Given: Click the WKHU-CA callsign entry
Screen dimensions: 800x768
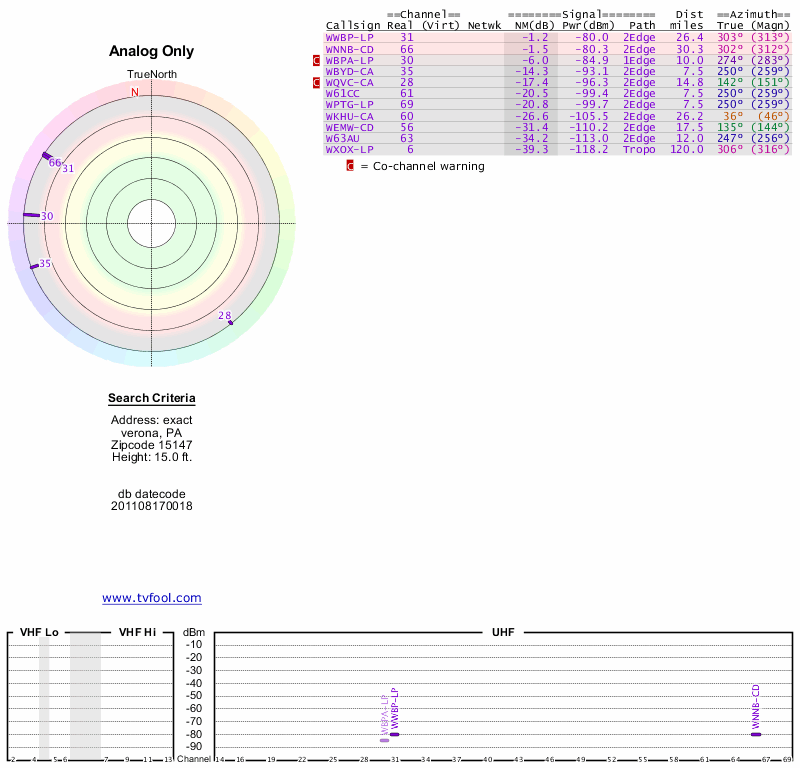Looking at the screenshot, I should pos(350,116).
